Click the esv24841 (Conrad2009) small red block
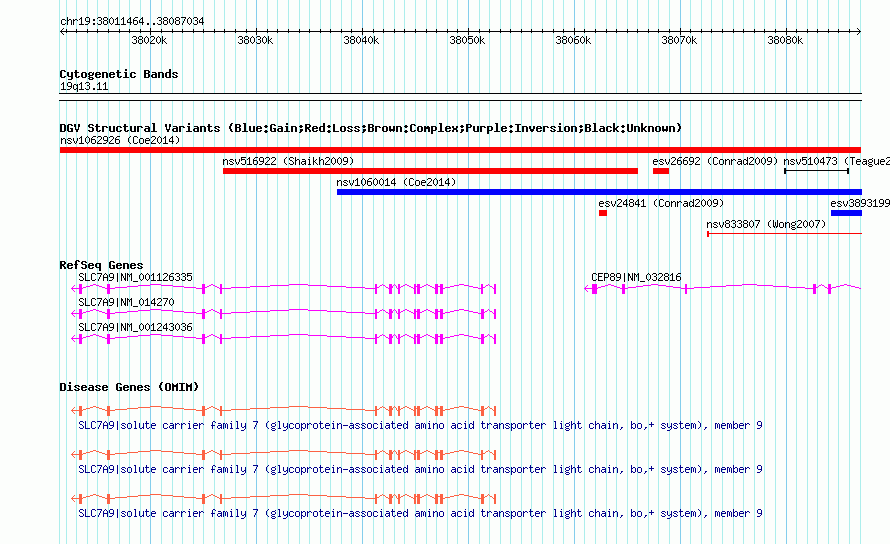Viewport: 890px width, 544px height. pyautogui.click(x=603, y=213)
